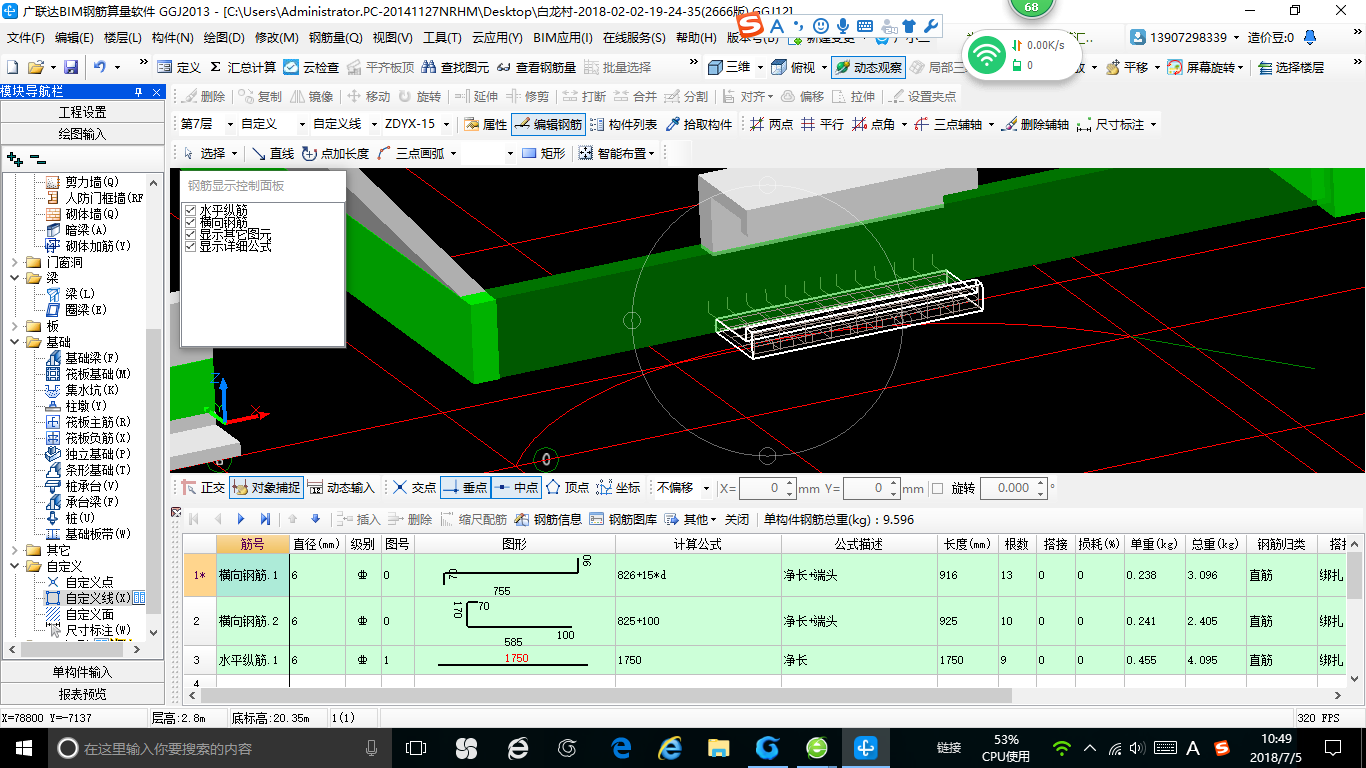Open the 不偏移 offset dropdown

click(706, 488)
